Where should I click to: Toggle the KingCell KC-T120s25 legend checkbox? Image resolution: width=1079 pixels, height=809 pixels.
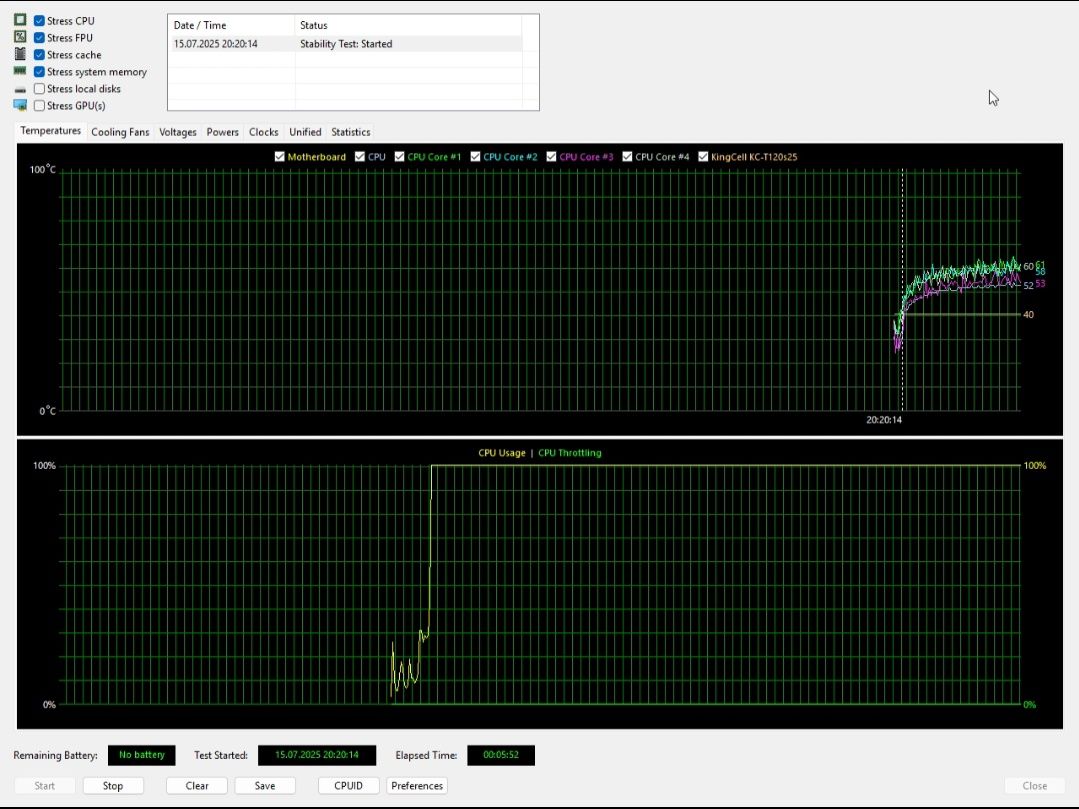(x=703, y=156)
